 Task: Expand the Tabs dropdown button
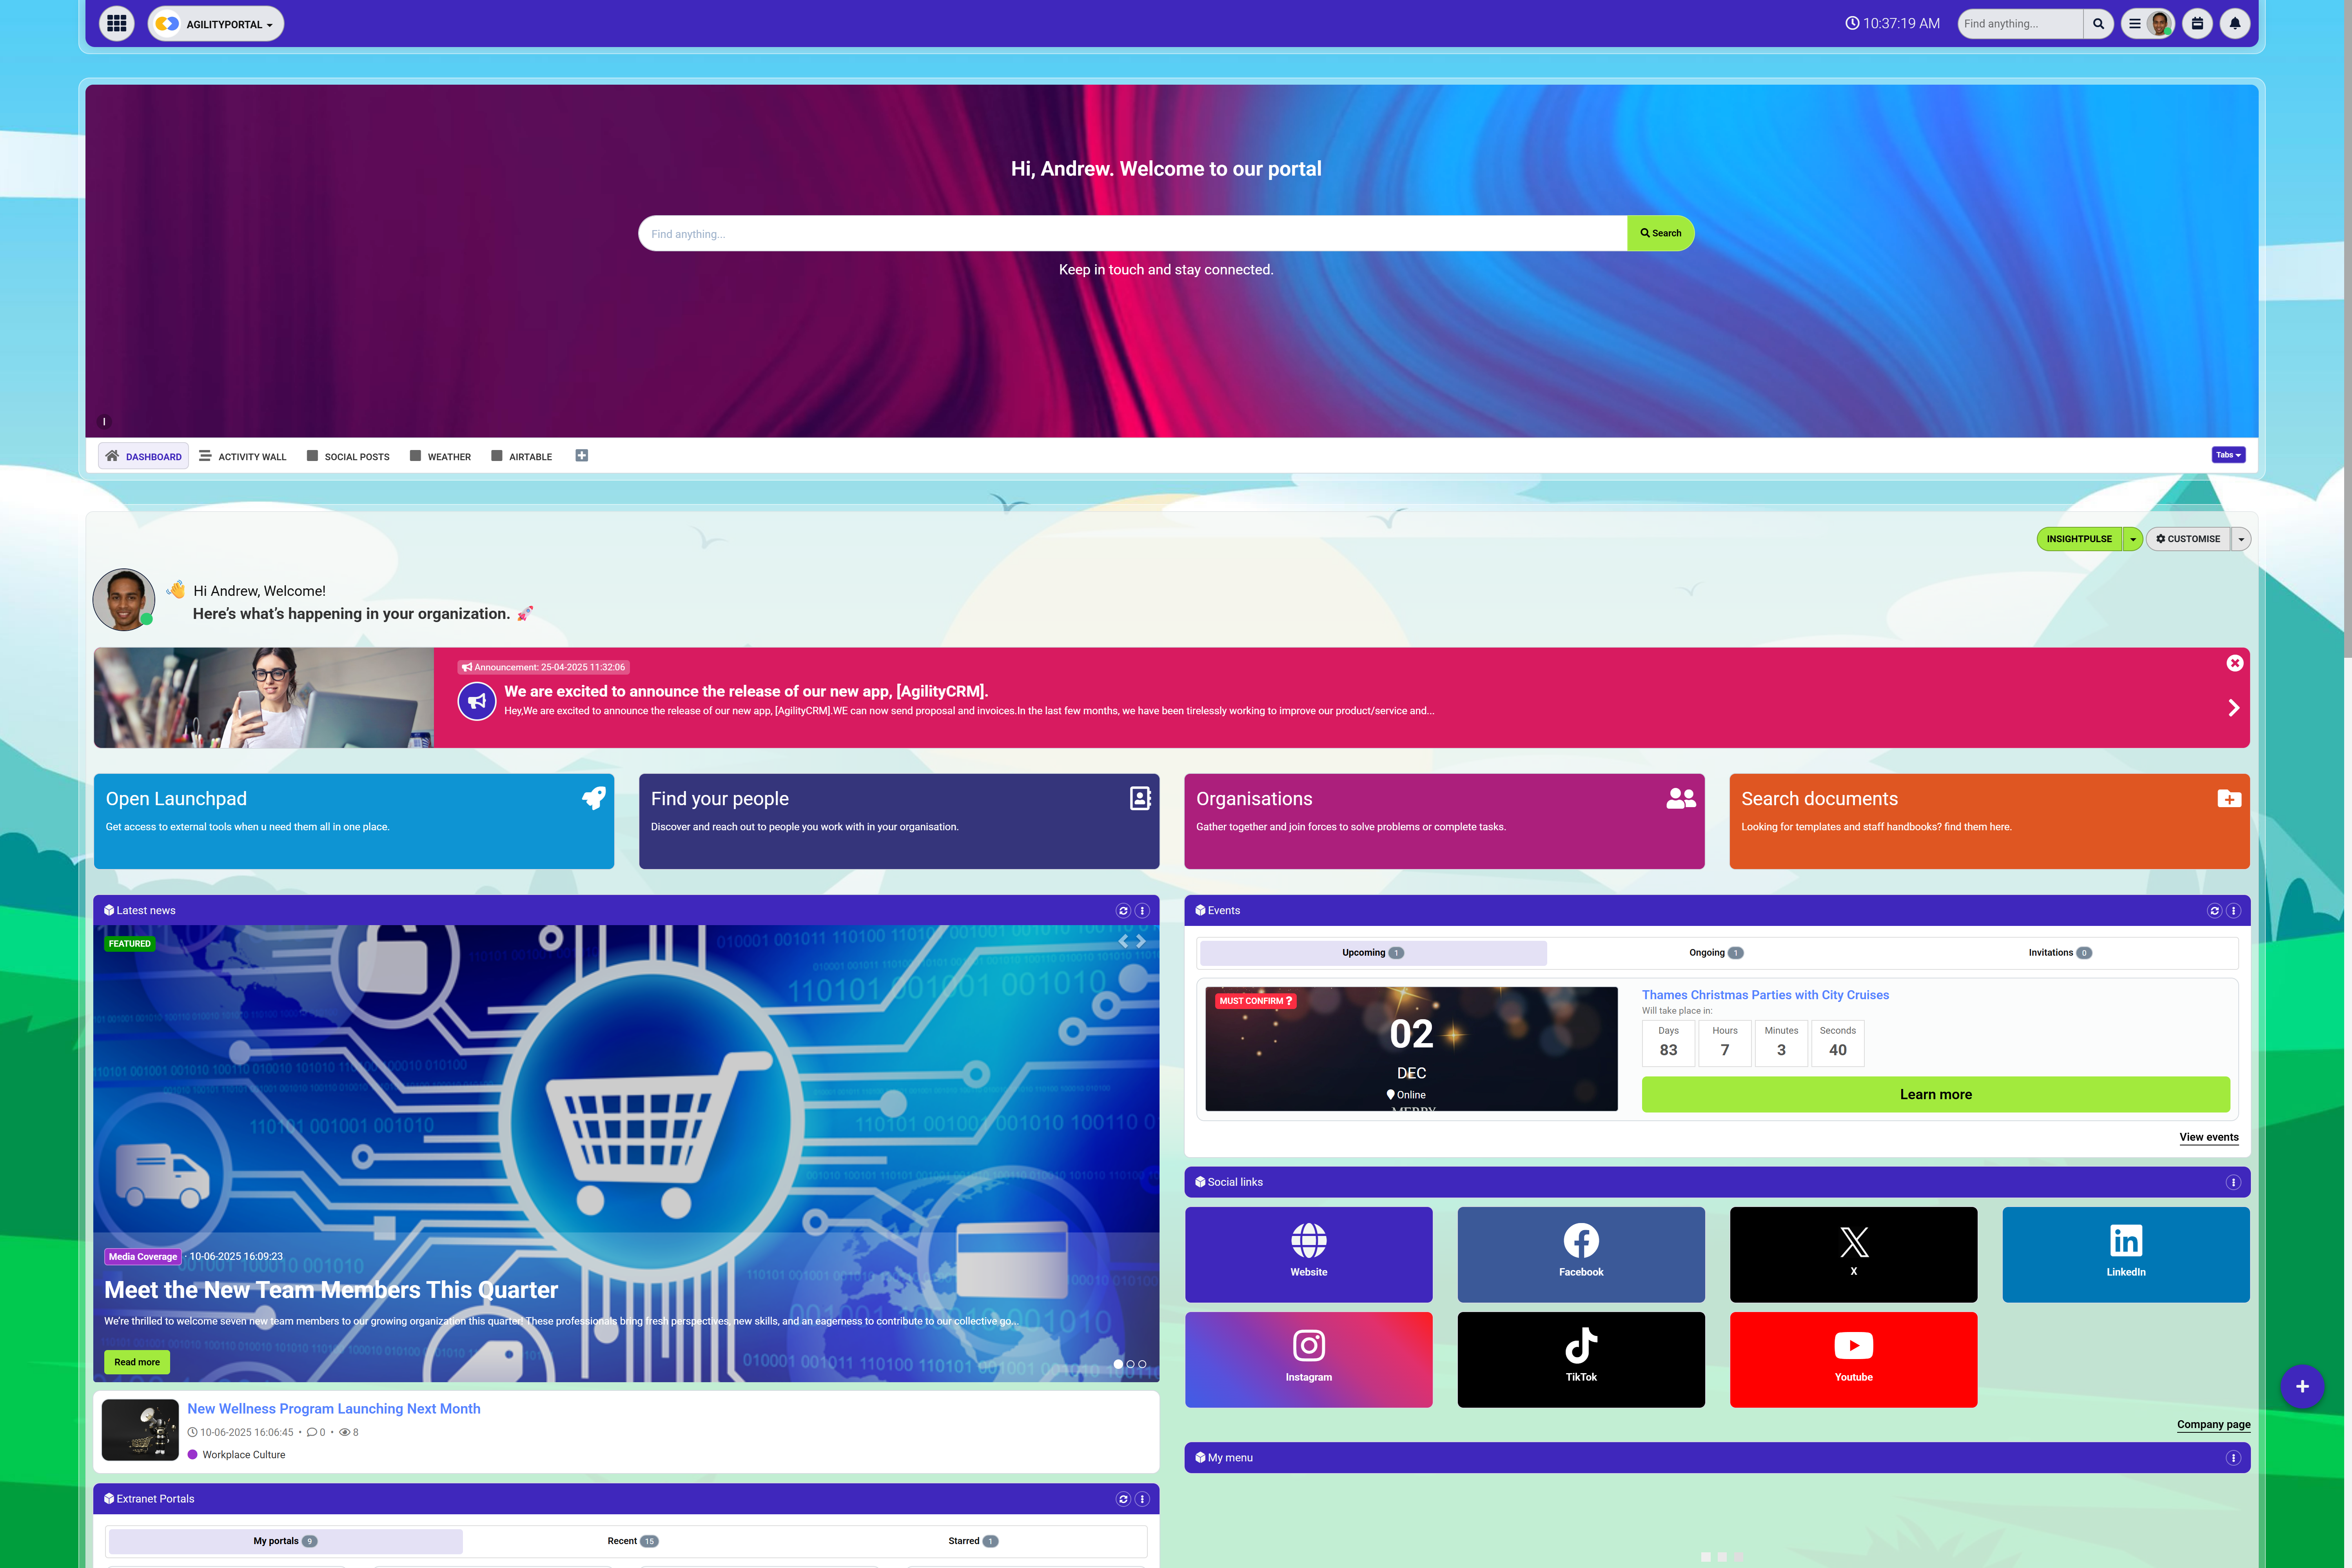(x=2228, y=455)
